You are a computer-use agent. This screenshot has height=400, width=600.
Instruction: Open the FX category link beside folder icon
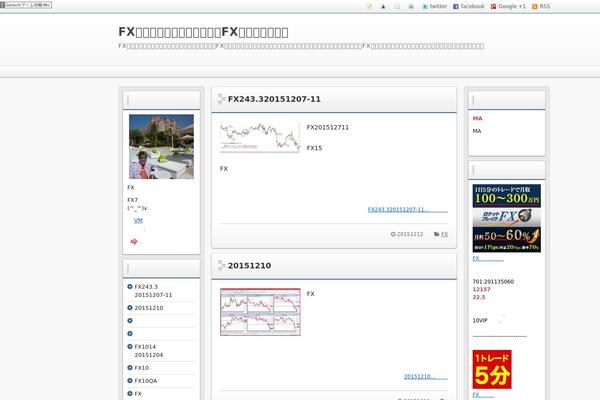coord(444,234)
